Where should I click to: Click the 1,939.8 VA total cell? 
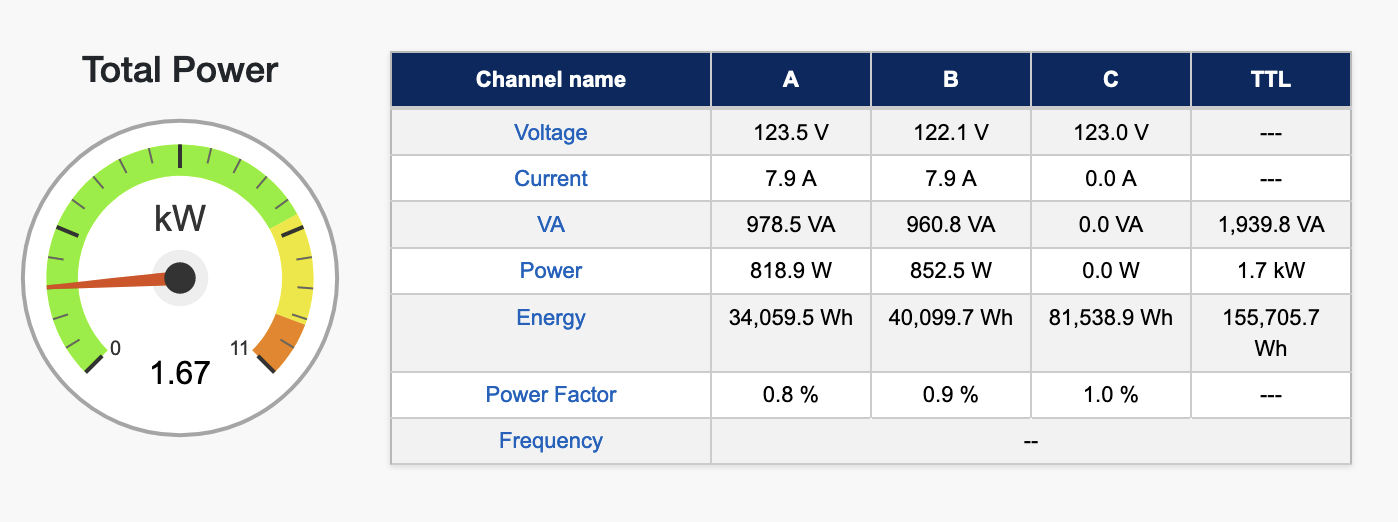click(1270, 225)
